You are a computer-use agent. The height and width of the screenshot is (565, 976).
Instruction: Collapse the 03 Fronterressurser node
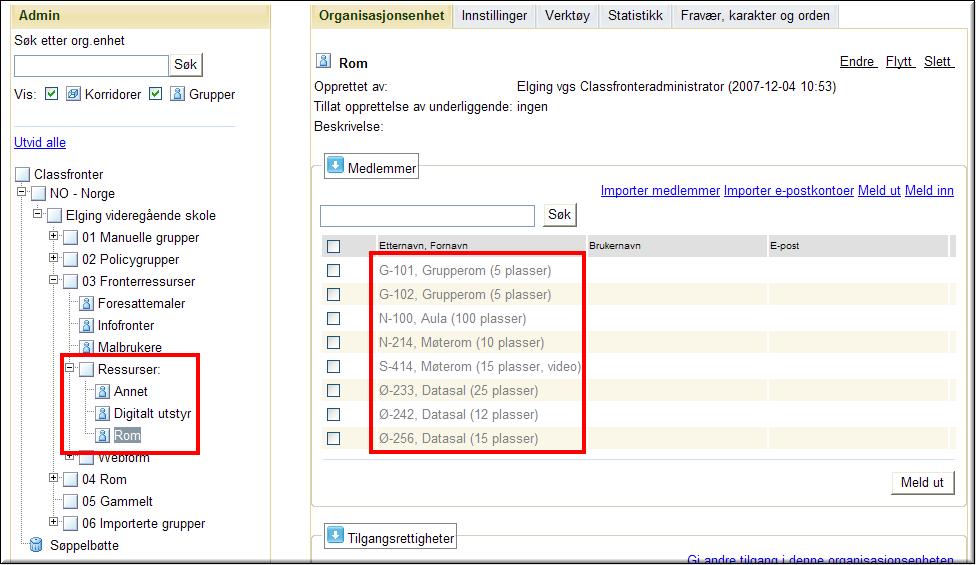click(54, 280)
